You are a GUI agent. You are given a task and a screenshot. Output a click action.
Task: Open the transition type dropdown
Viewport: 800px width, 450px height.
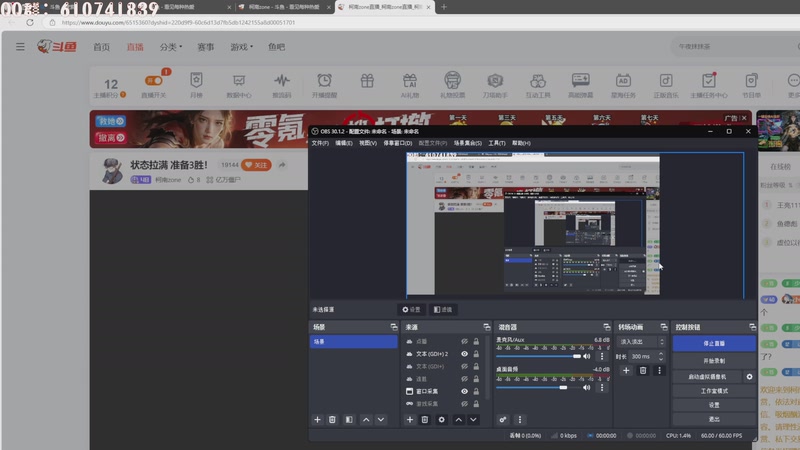click(x=641, y=341)
